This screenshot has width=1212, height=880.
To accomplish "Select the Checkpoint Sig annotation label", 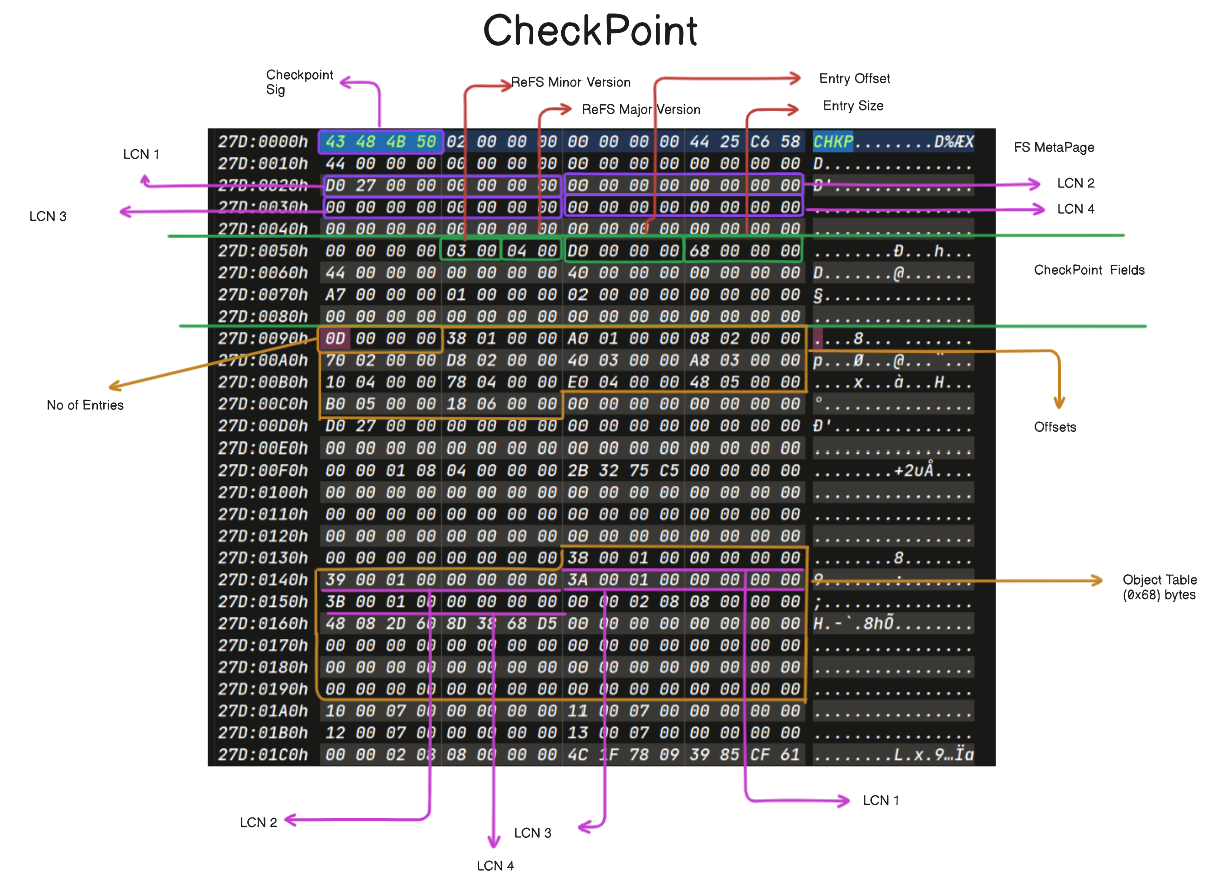I will click(299, 82).
